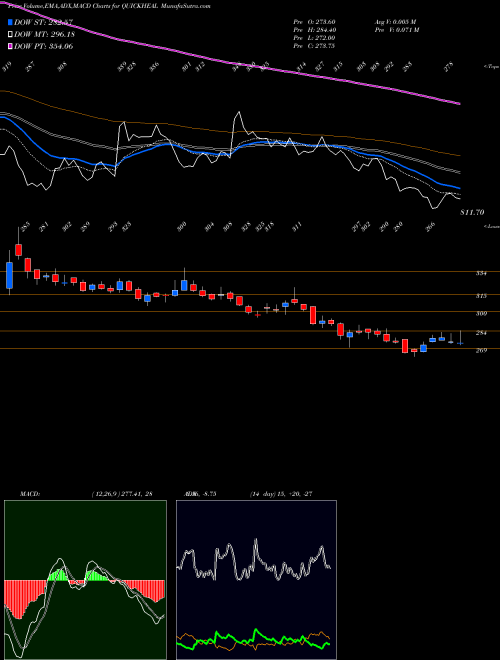Click the 315 price level label
This screenshot has width=500, height=660.
point(481,296)
